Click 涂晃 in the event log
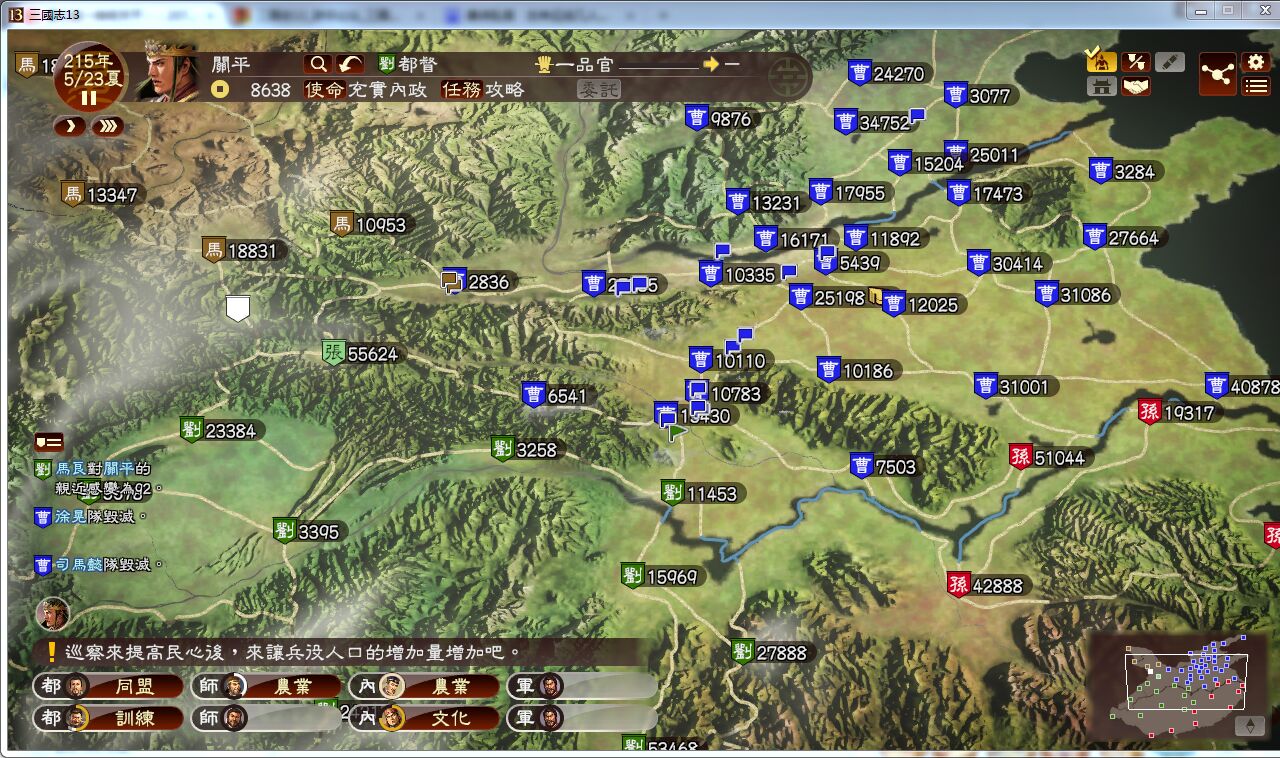Screen dimensions: 1280x758 (71, 517)
